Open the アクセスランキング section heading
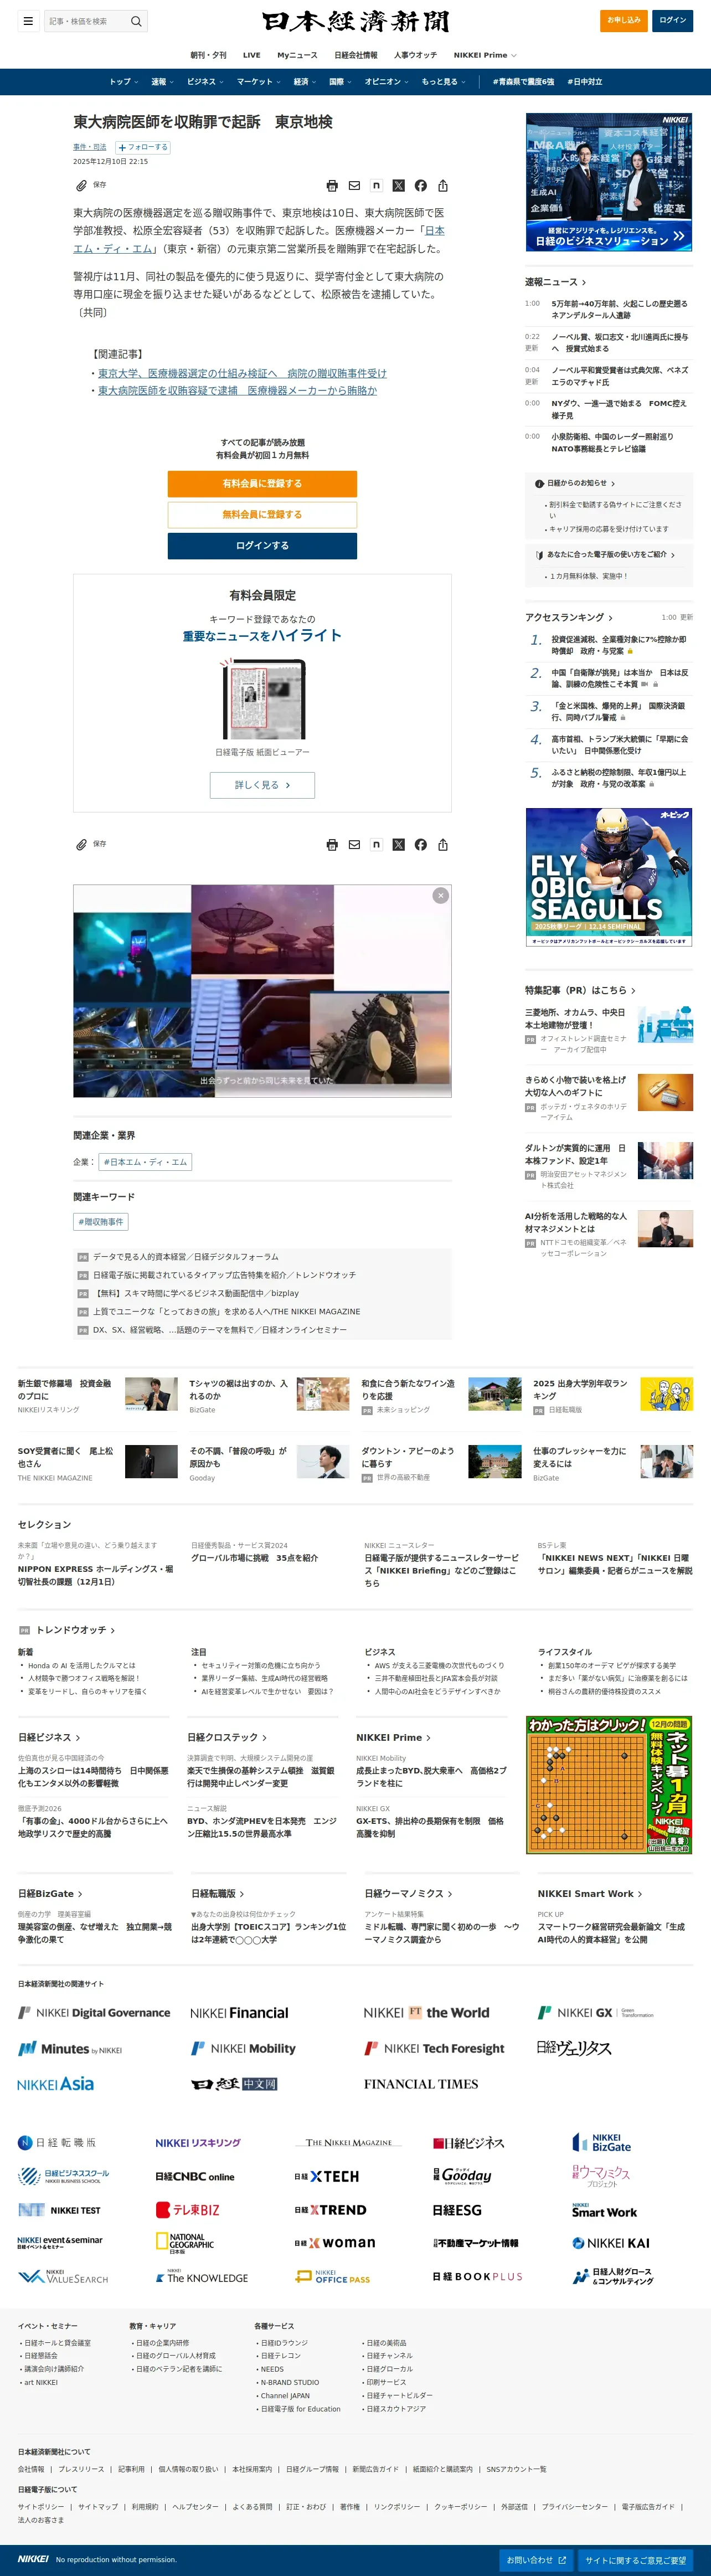Viewport: 711px width, 2576px height. pos(569,617)
